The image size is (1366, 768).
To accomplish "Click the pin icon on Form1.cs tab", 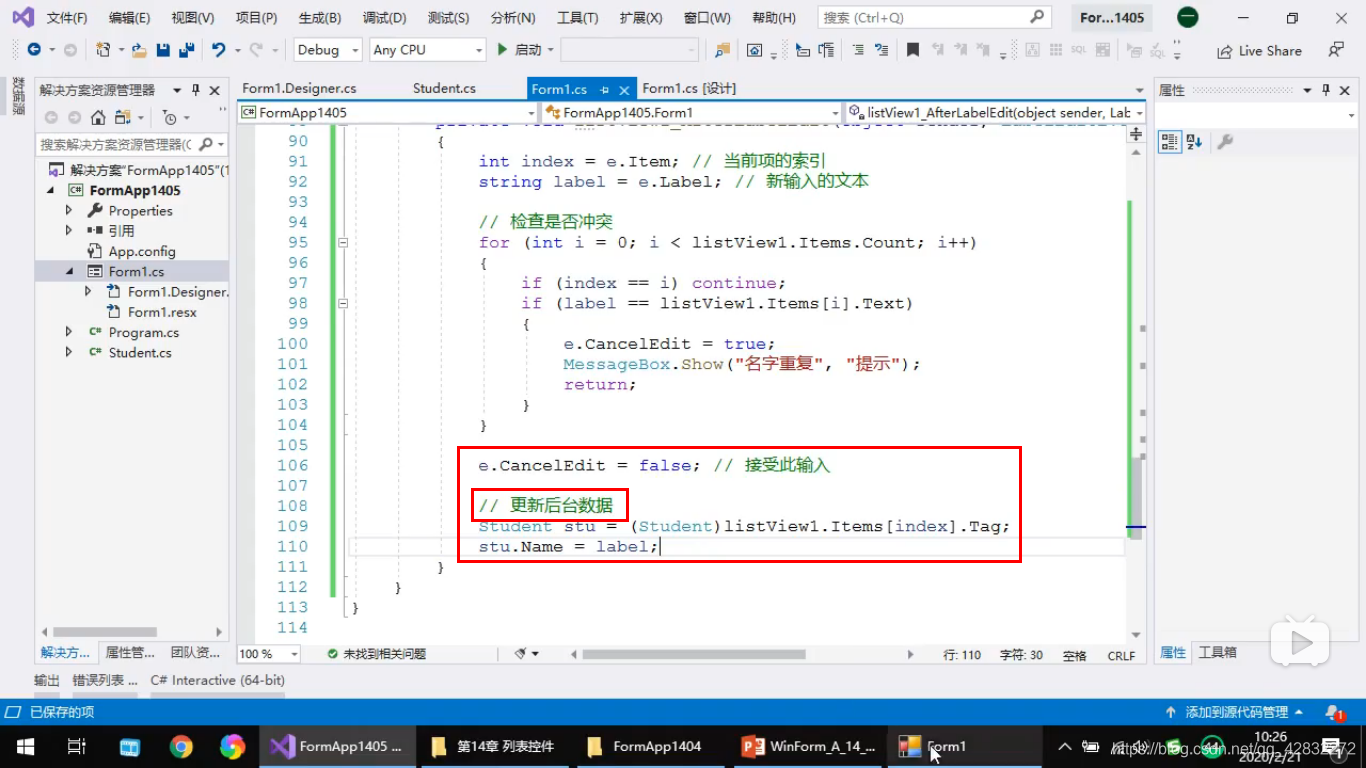I will point(606,90).
